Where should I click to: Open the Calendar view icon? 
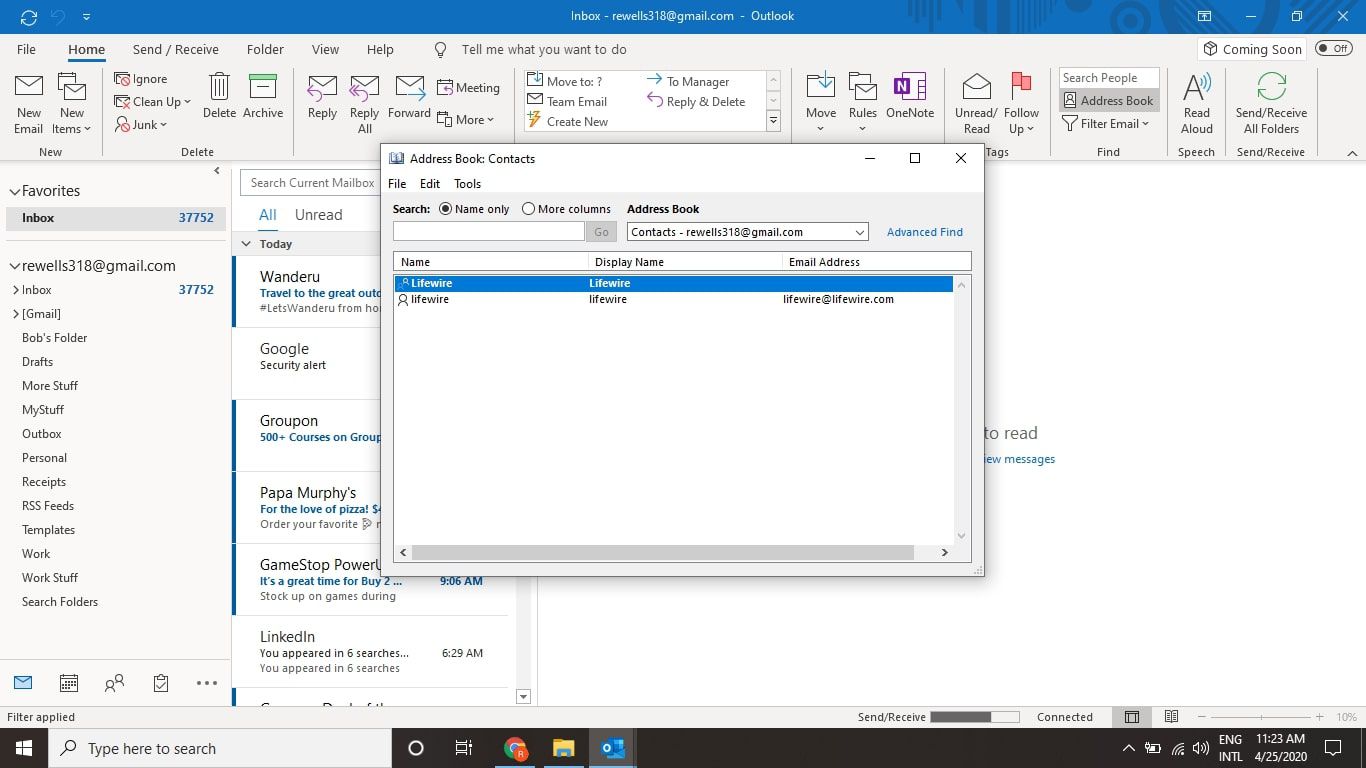[69, 683]
